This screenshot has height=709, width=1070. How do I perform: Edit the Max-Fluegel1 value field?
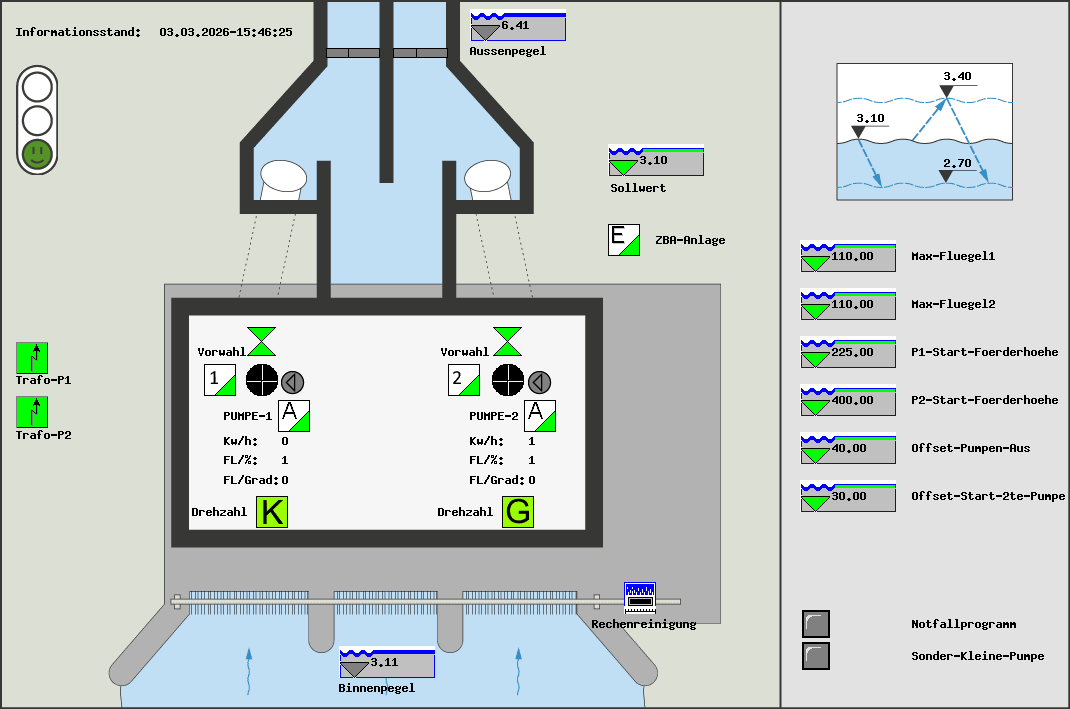click(x=848, y=257)
